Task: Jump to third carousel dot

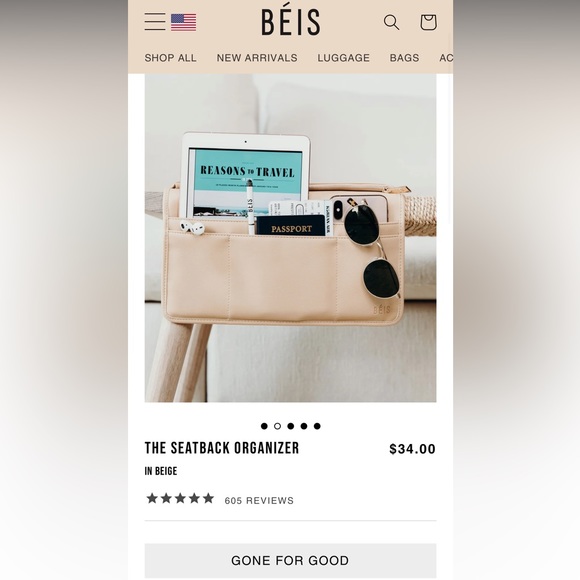Action: pos(291,426)
